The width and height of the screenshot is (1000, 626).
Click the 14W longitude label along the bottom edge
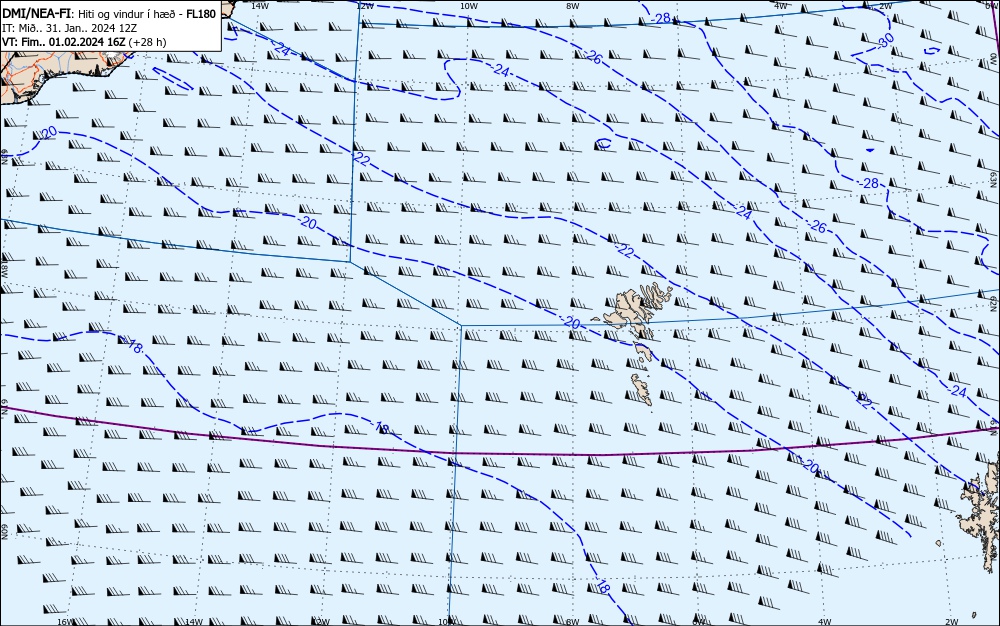(x=194, y=622)
